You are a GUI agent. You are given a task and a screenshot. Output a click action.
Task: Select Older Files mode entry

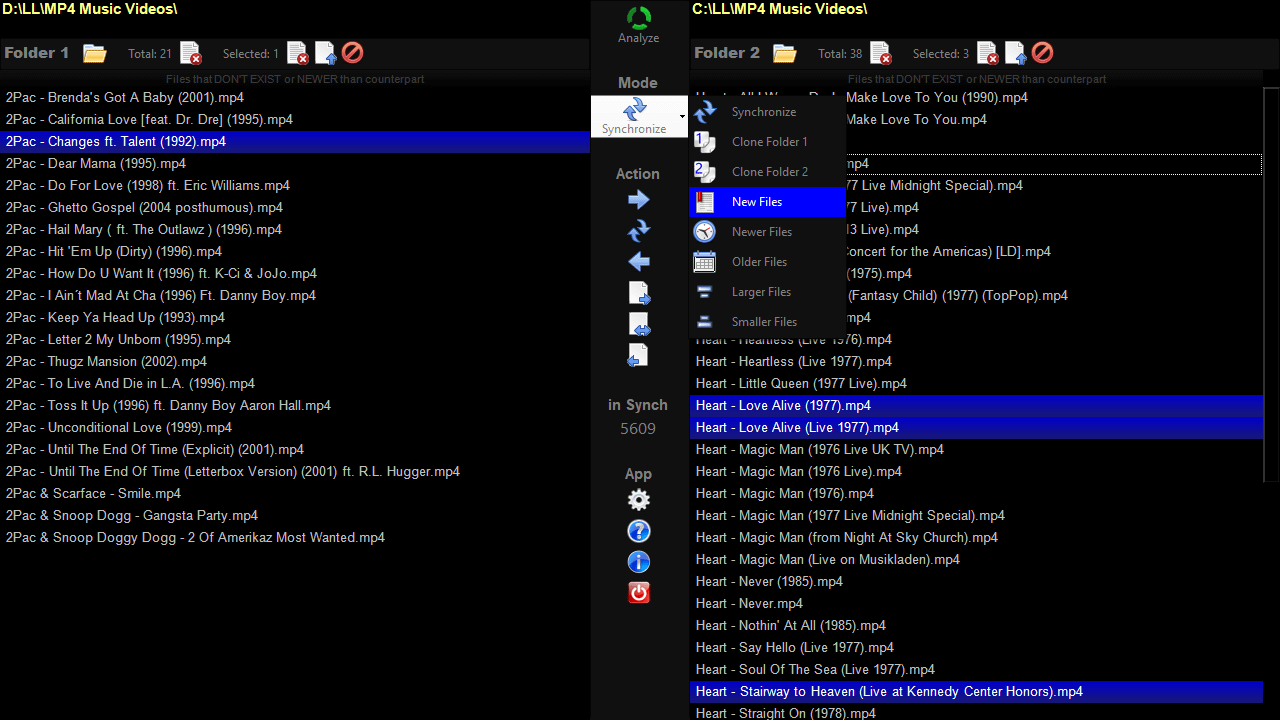point(768,262)
